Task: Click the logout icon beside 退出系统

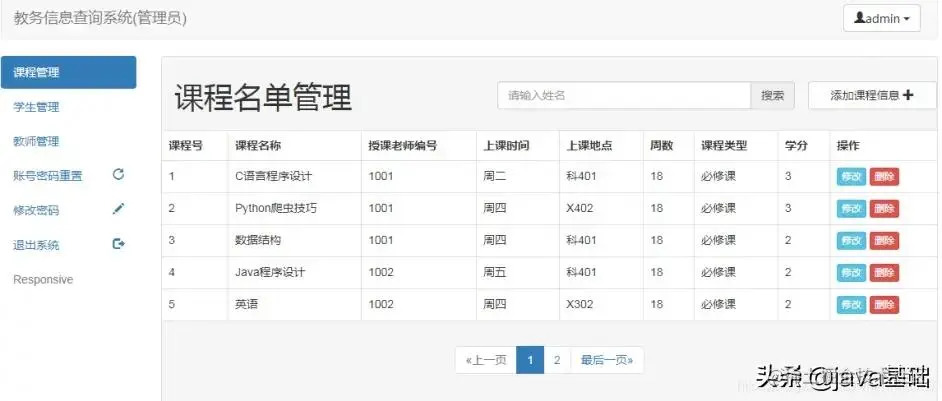Action: [x=118, y=243]
